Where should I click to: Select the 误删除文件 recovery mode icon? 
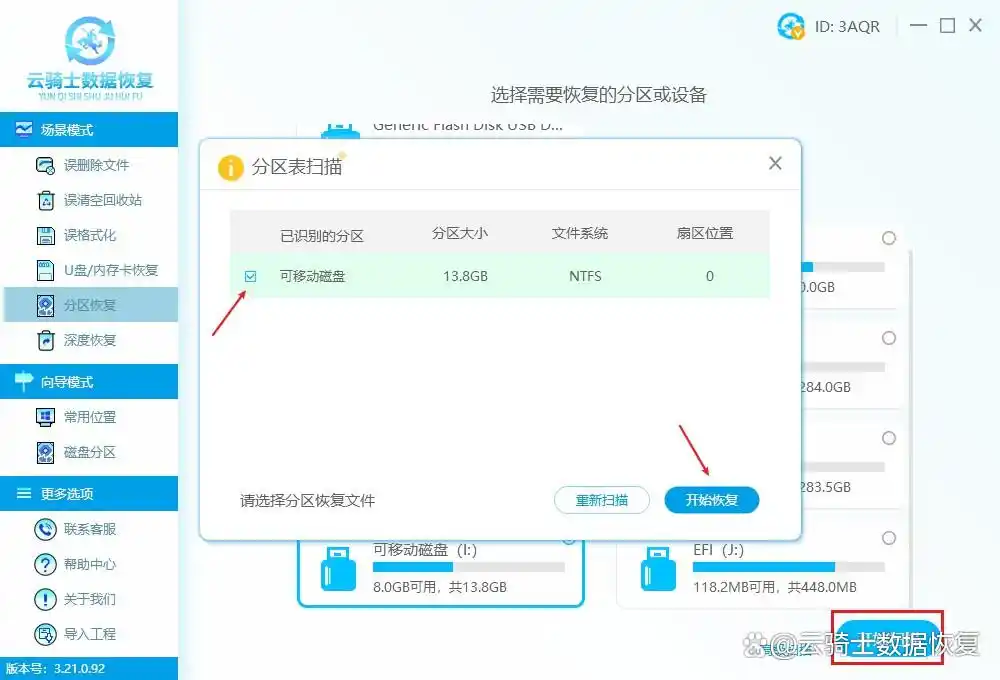(x=46, y=164)
